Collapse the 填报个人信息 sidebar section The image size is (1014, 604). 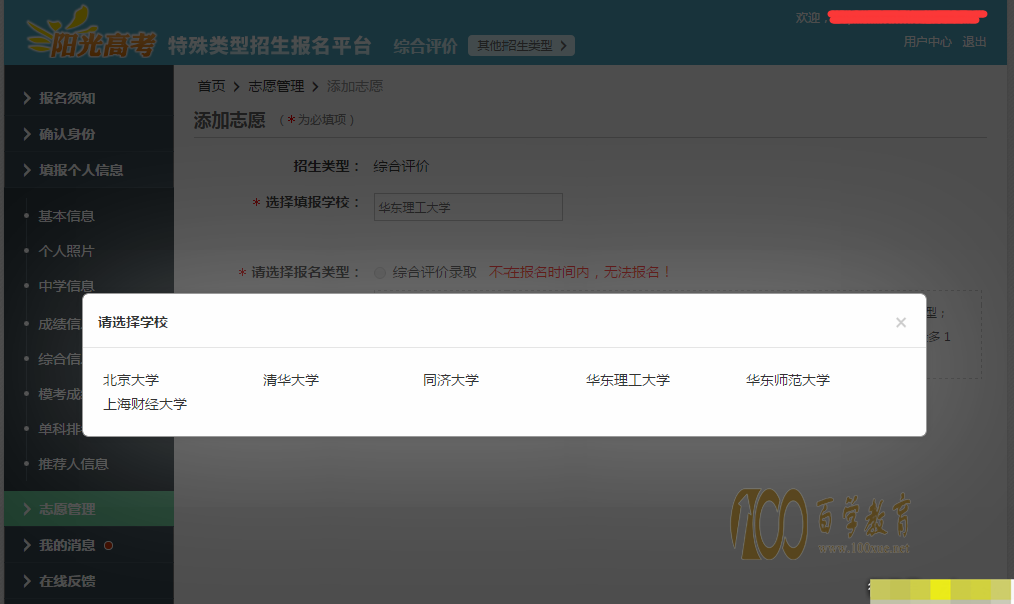(x=89, y=170)
